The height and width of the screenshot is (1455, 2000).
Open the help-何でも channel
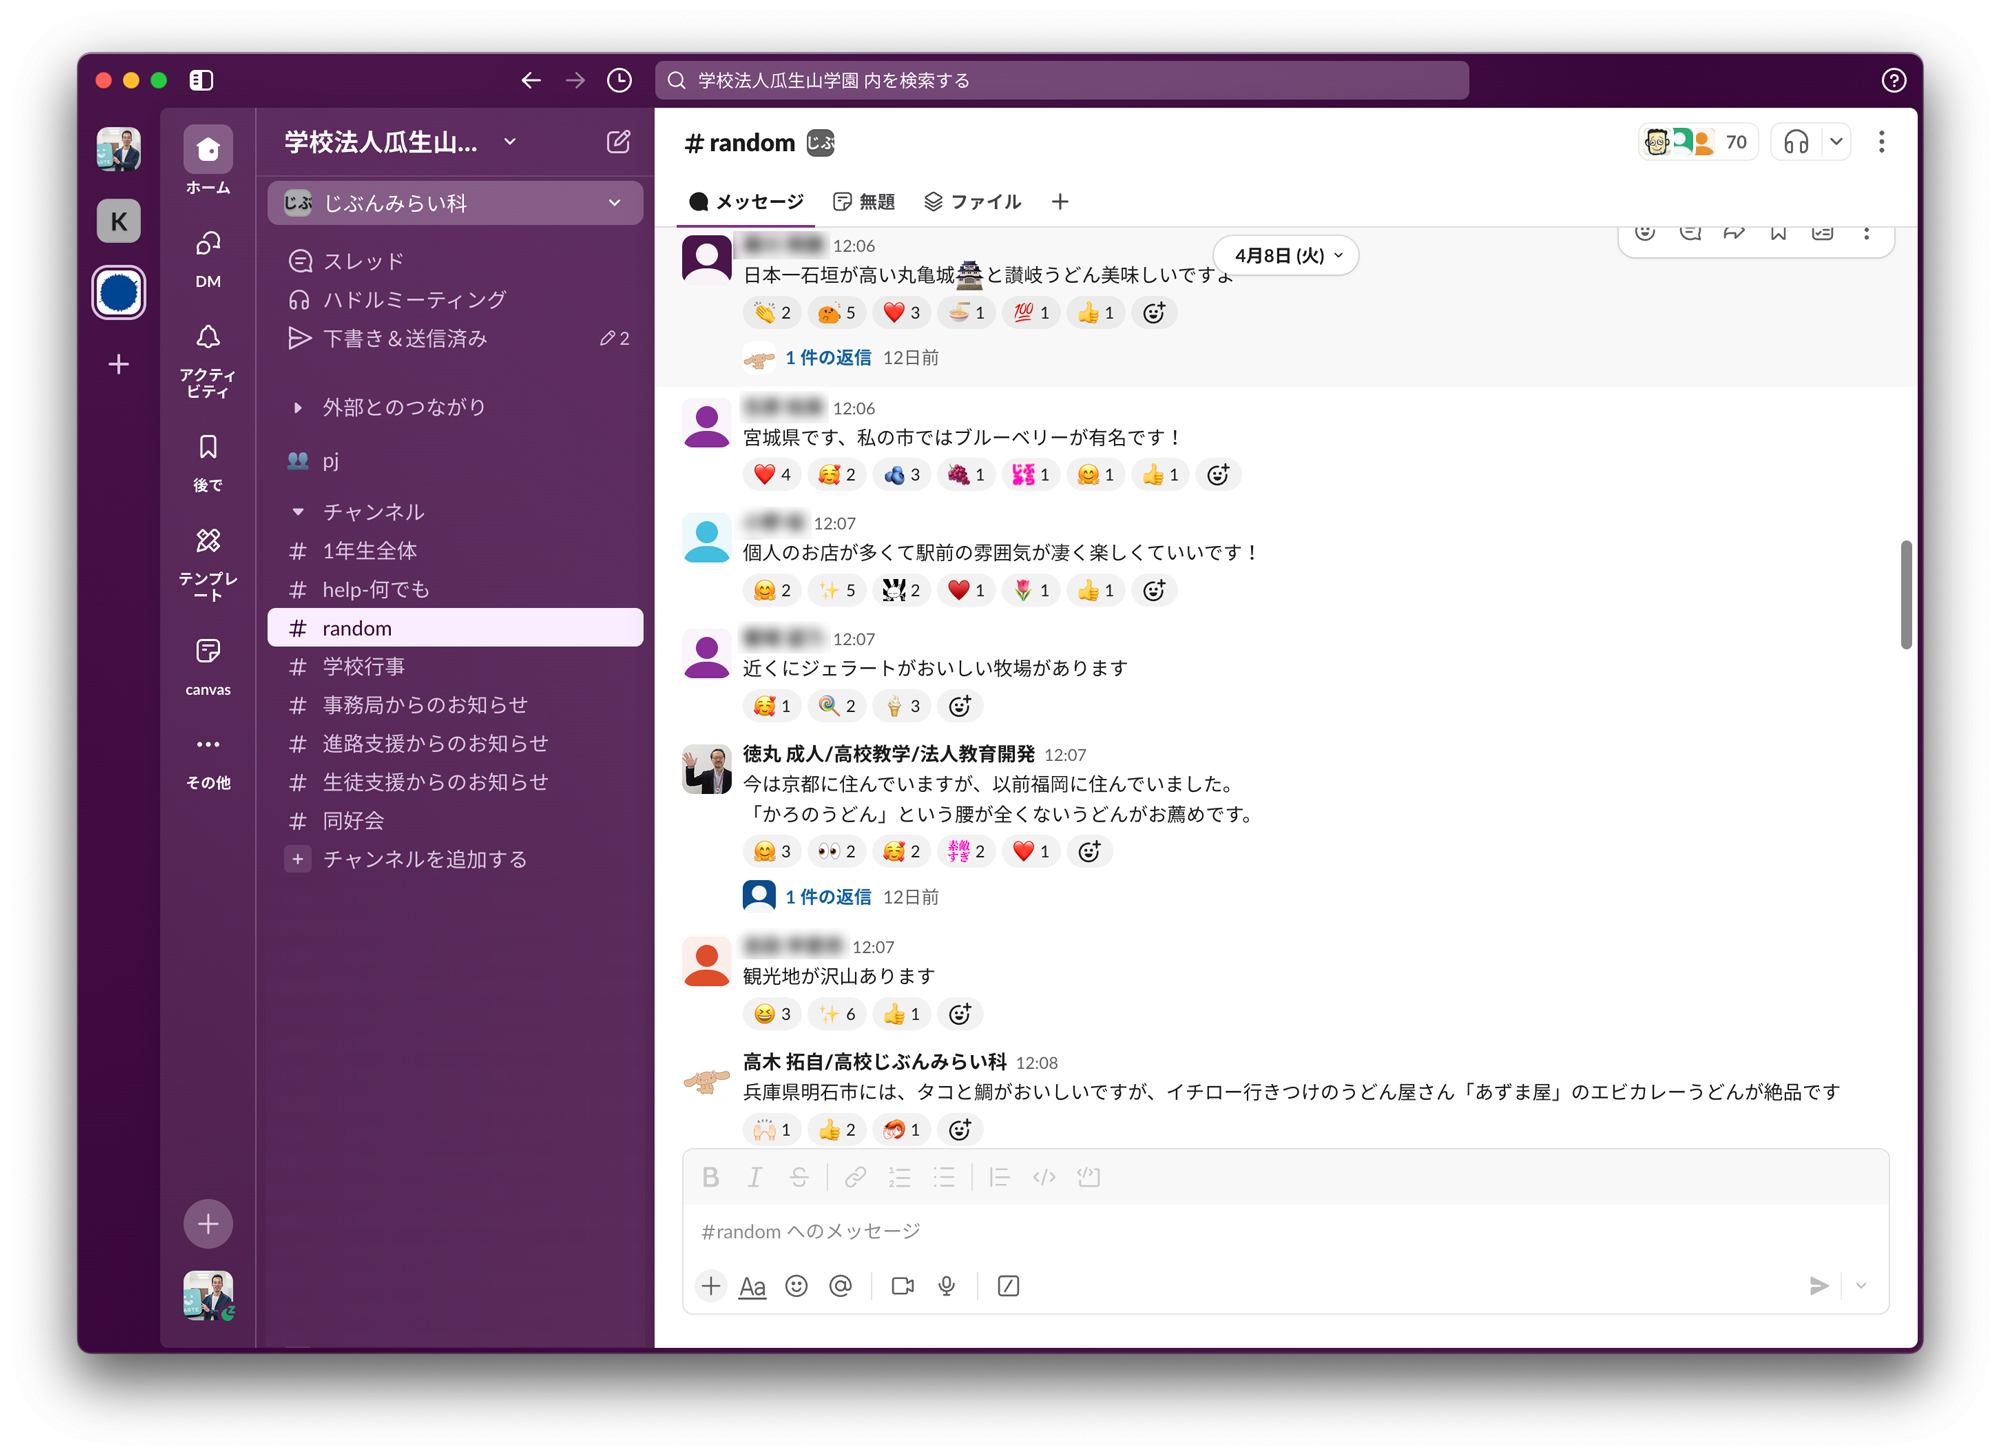455,589
